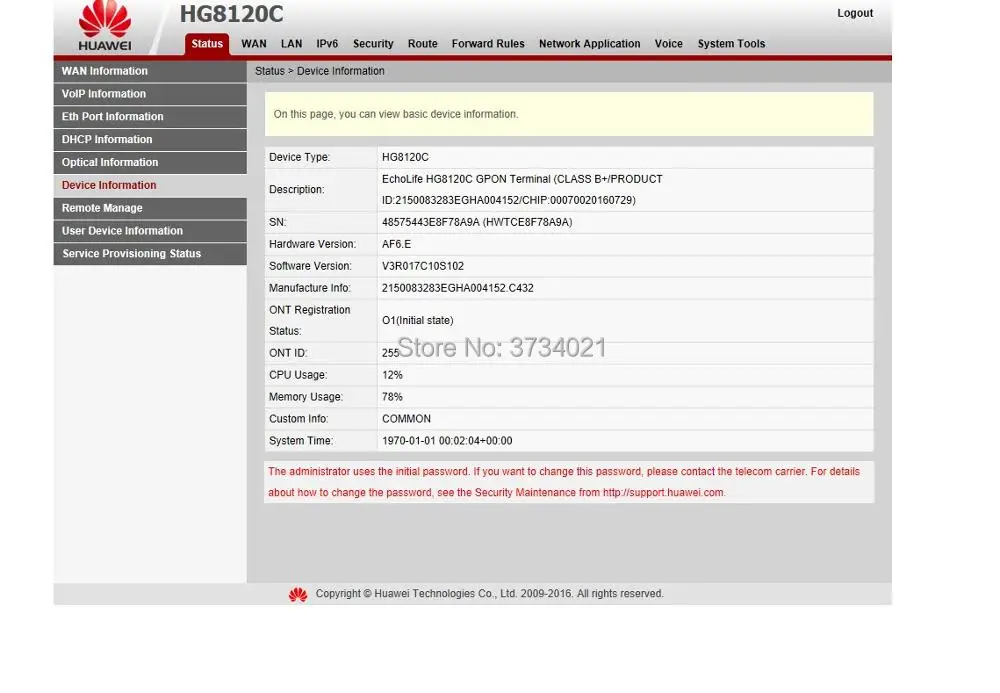Select Eth Port Information in the sidebar
1000x693 pixels.
(x=150, y=117)
